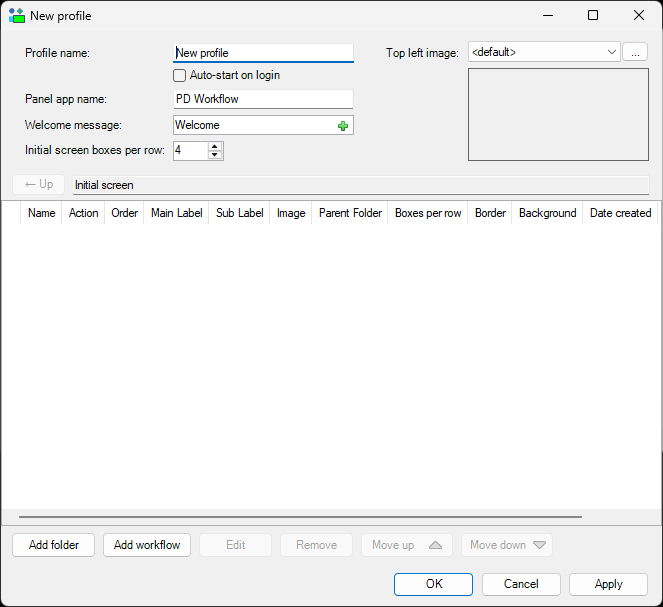Open the Top left image dropdown

point(544,52)
